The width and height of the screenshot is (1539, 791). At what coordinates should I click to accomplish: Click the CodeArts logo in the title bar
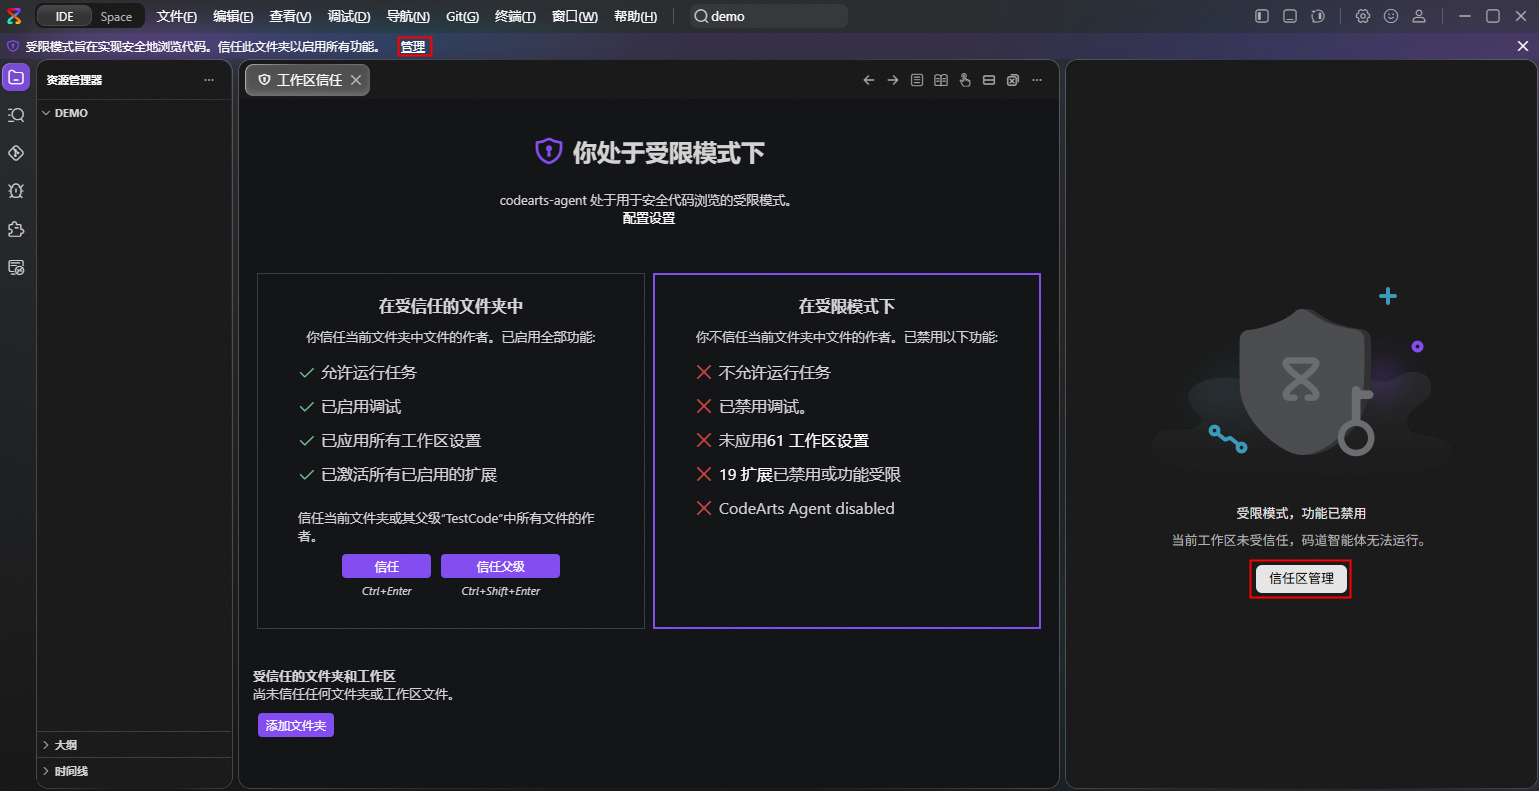tap(14, 16)
